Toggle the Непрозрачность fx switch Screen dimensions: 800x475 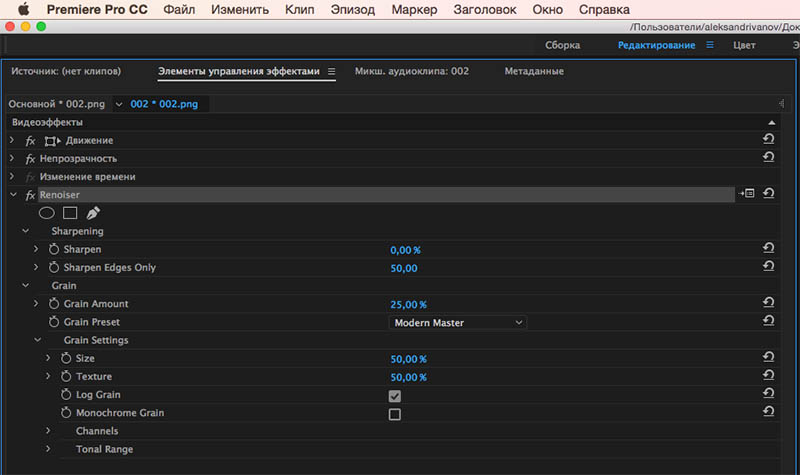click(x=30, y=159)
